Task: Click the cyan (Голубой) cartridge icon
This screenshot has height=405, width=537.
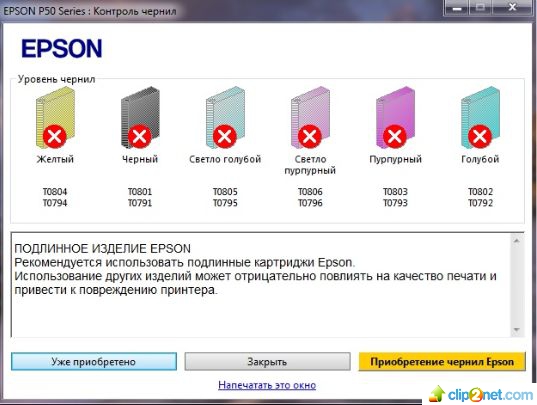Action: (x=480, y=117)
